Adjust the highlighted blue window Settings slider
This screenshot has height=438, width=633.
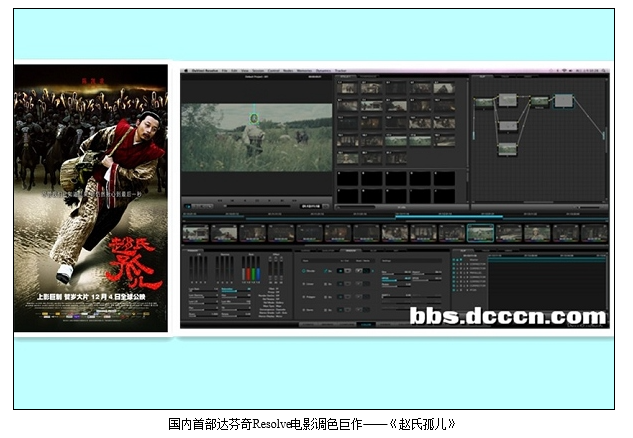pyautogui.click(x=396, y=279)
